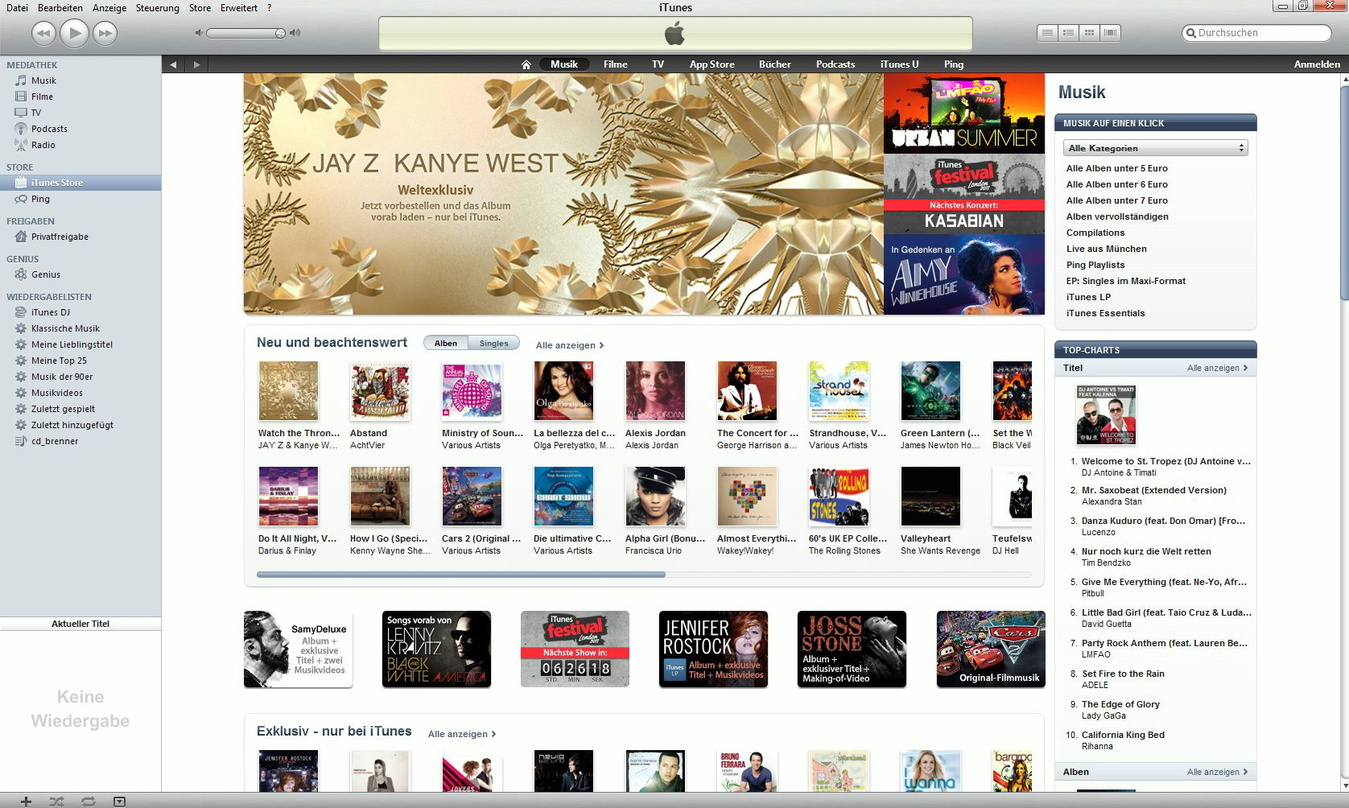Click Alle anzeigen for Top-Charts Alben
This screenshot has height=808, width=1349.
point(1217,772)
